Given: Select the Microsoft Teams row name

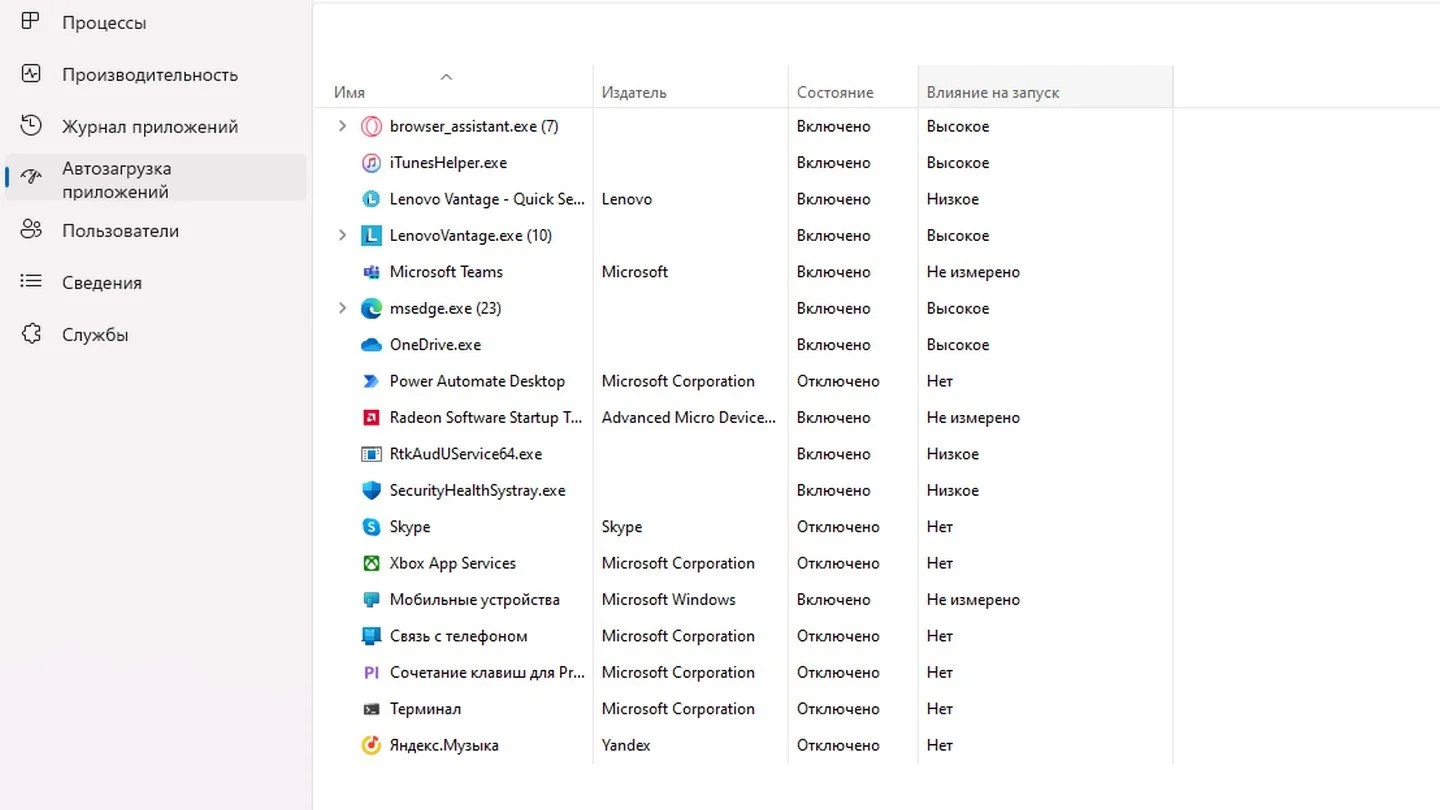Looking at the screenshot, I should (446, 272).
